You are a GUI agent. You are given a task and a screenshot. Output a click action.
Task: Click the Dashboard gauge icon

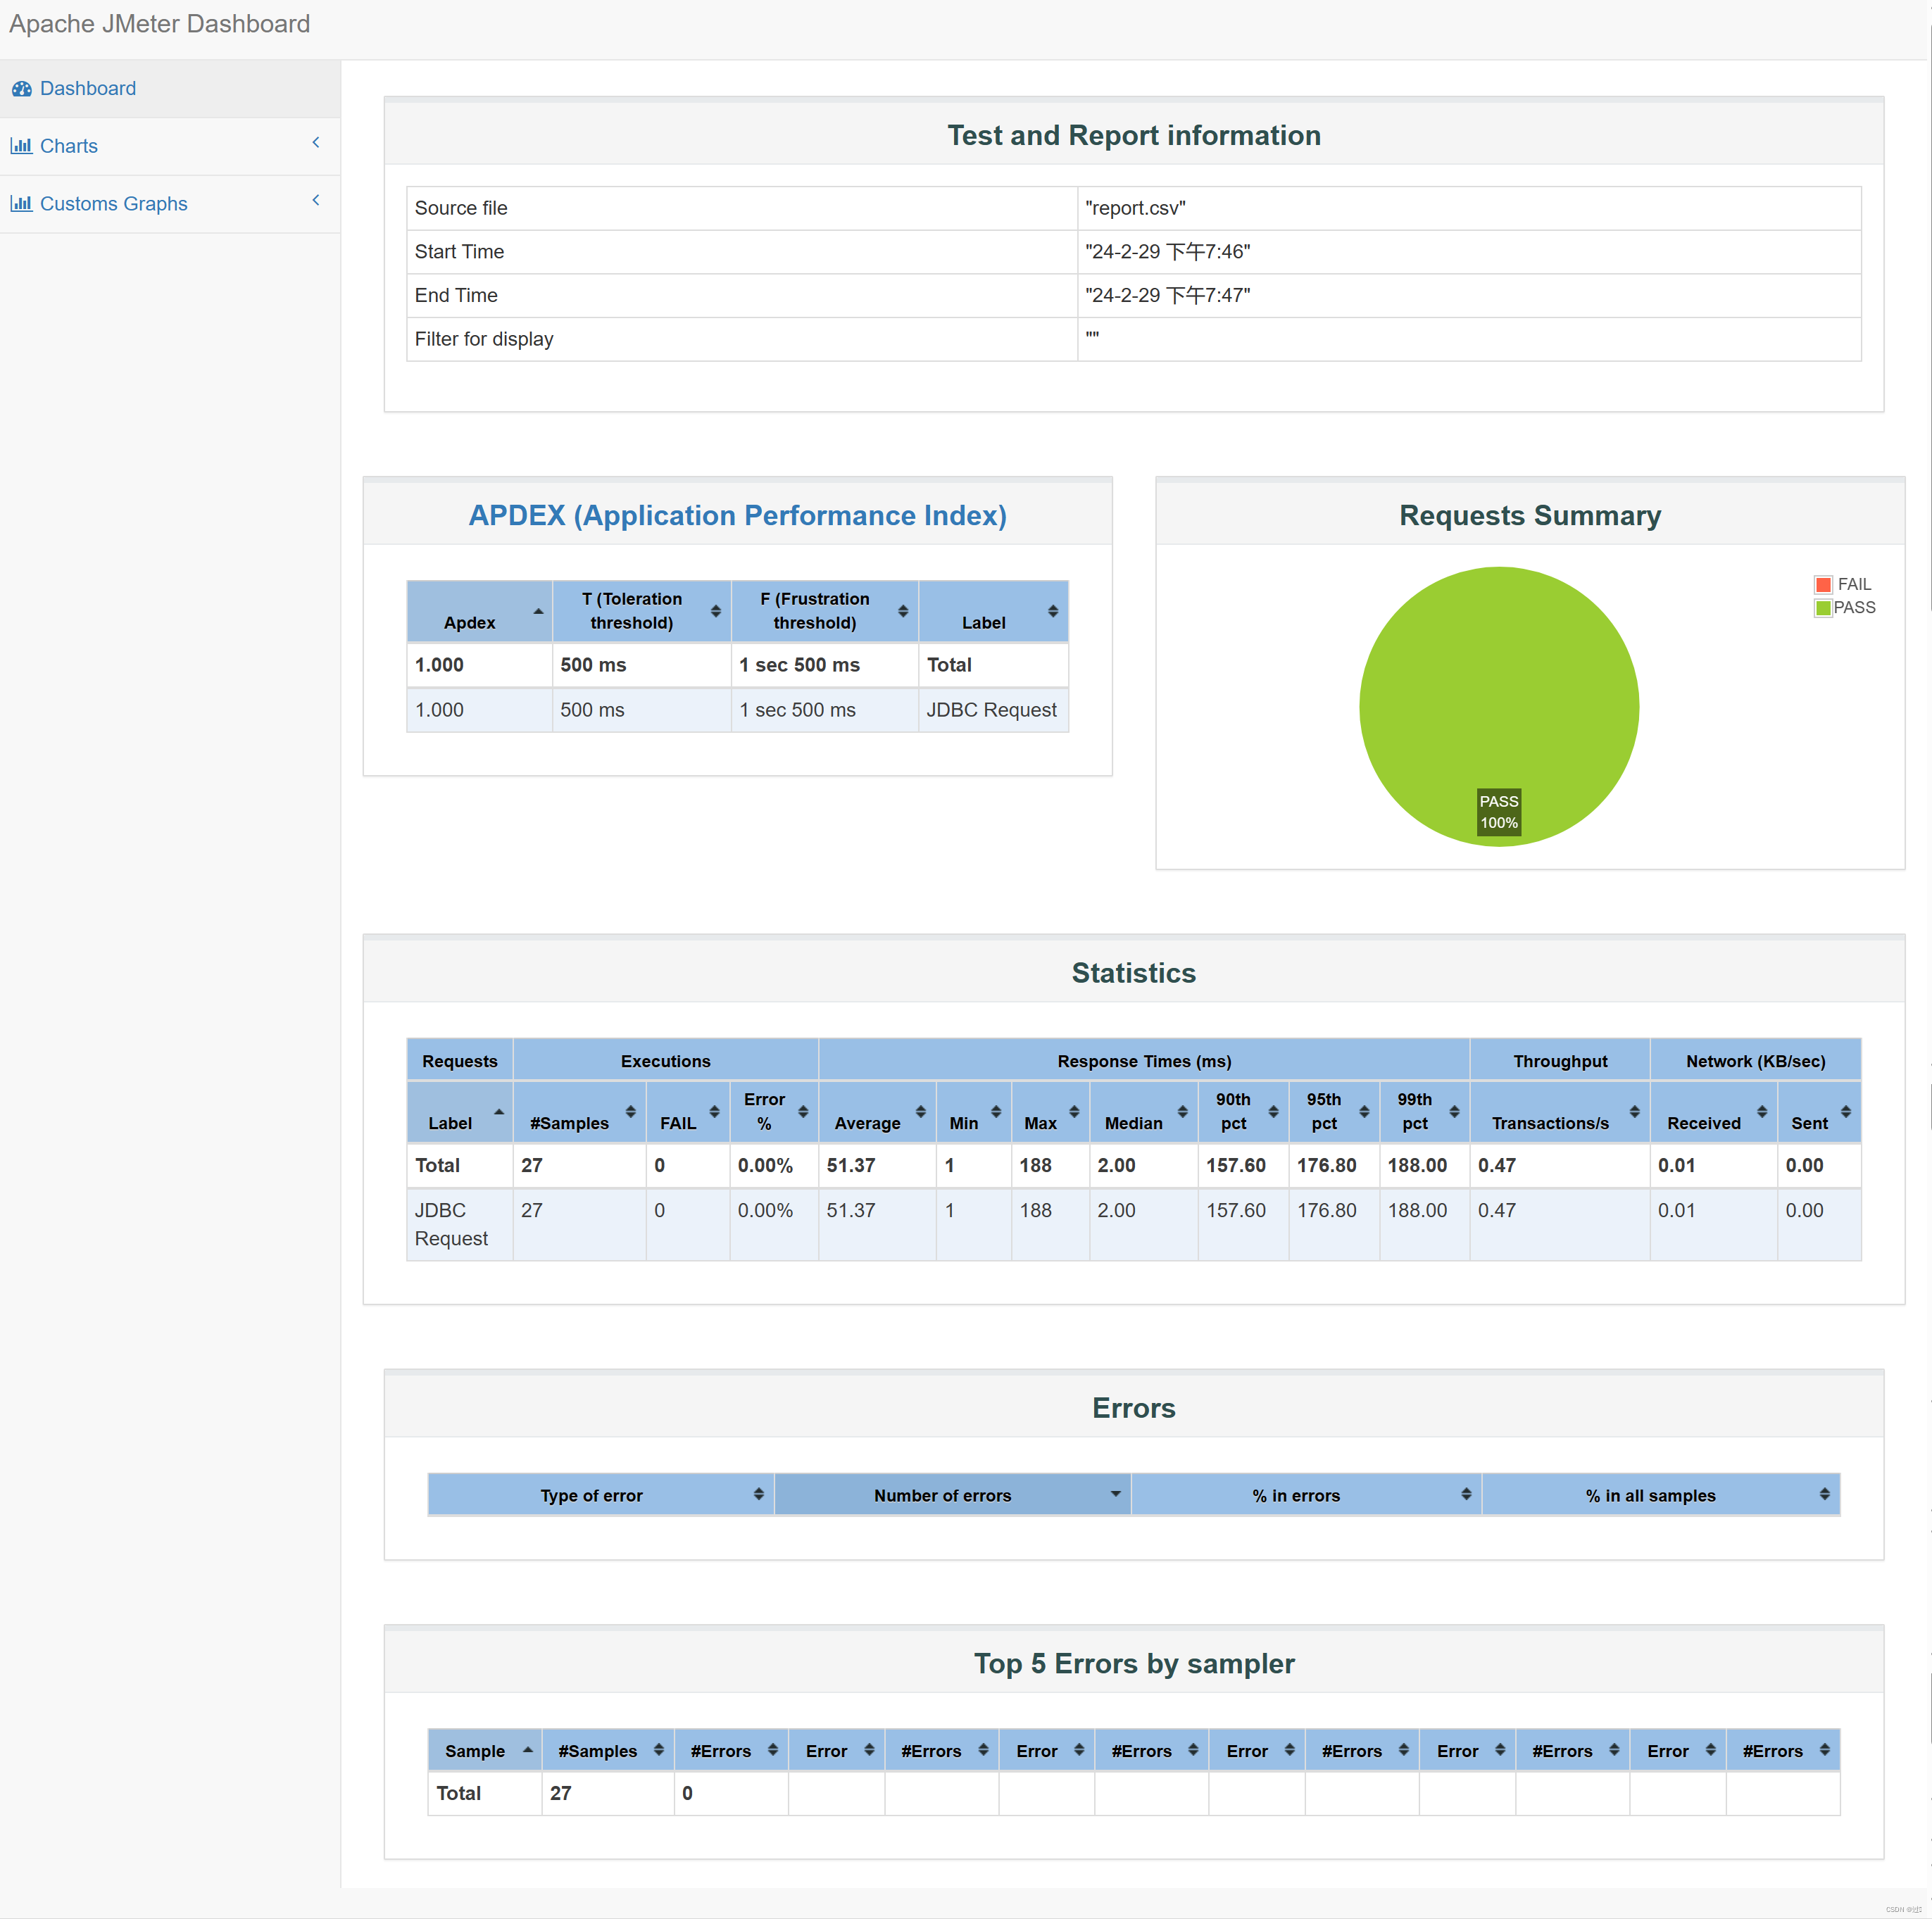pyautogui.click(x=21, y=89)
